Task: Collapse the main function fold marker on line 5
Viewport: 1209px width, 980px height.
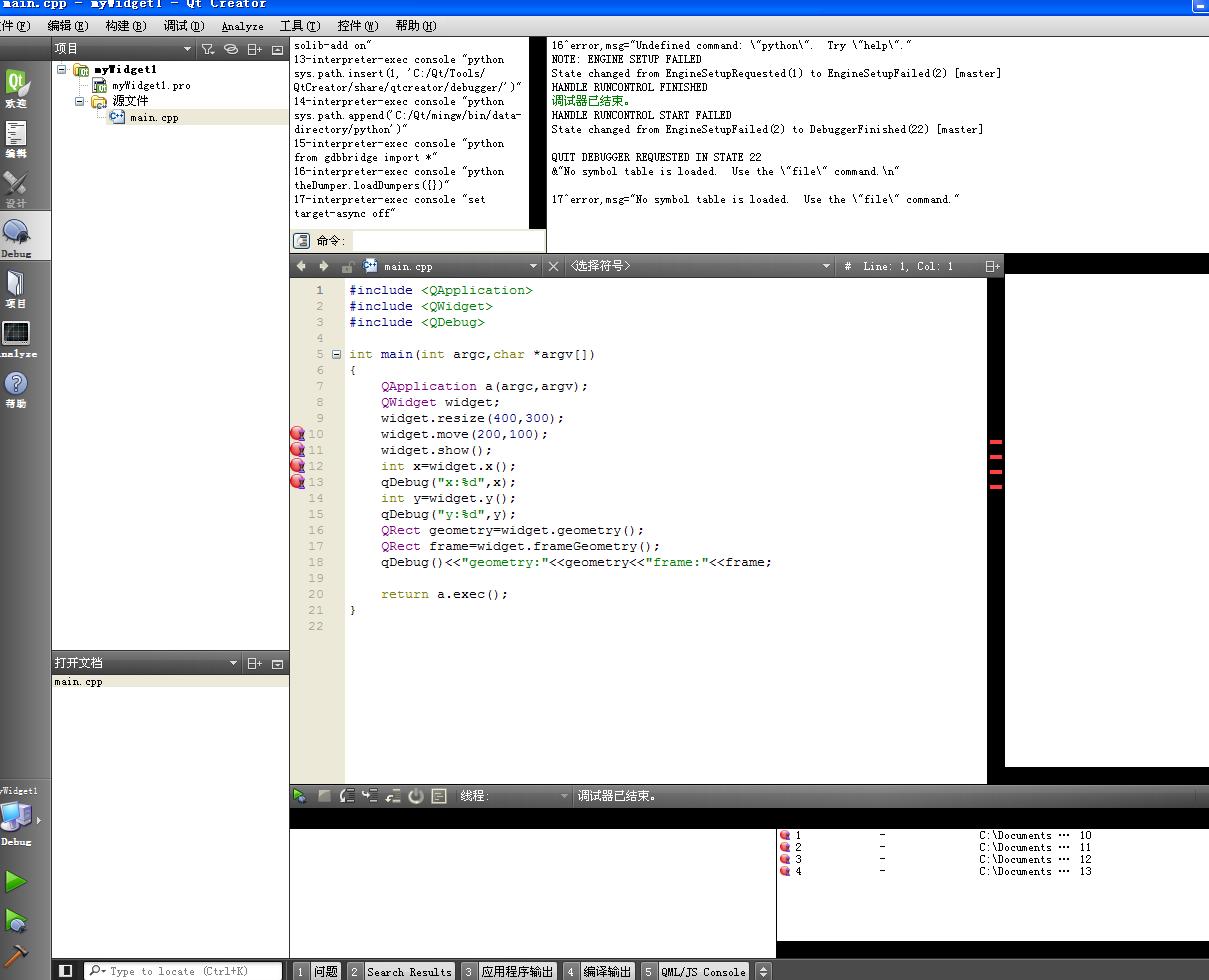Action: 337,354
